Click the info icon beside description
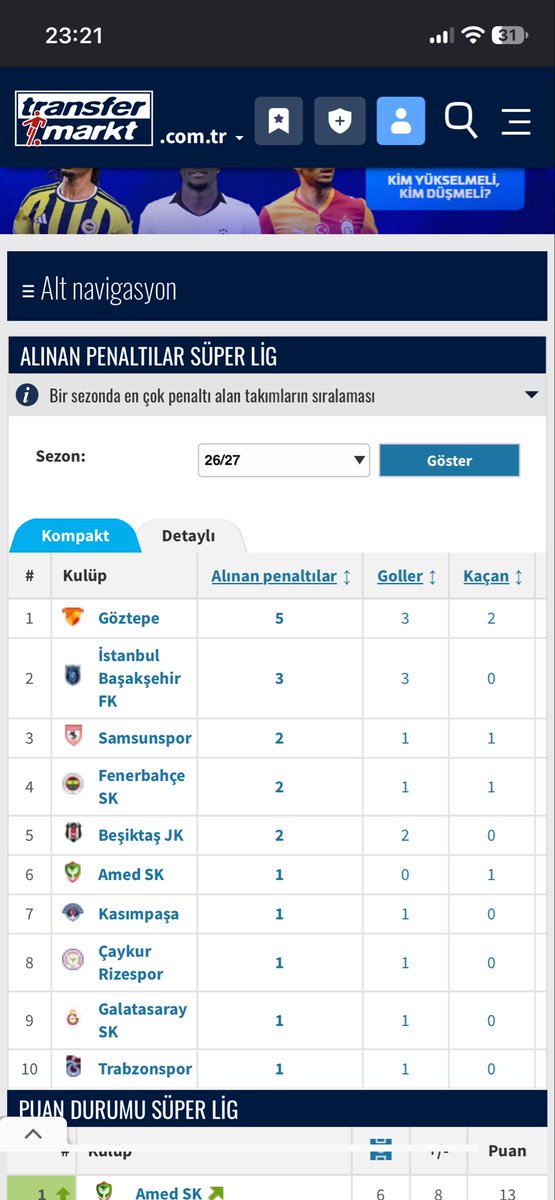 tap(28, 396)
